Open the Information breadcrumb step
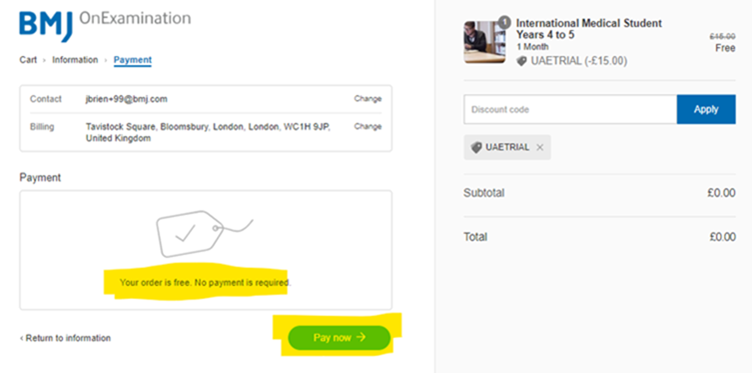 coord(75,60)
